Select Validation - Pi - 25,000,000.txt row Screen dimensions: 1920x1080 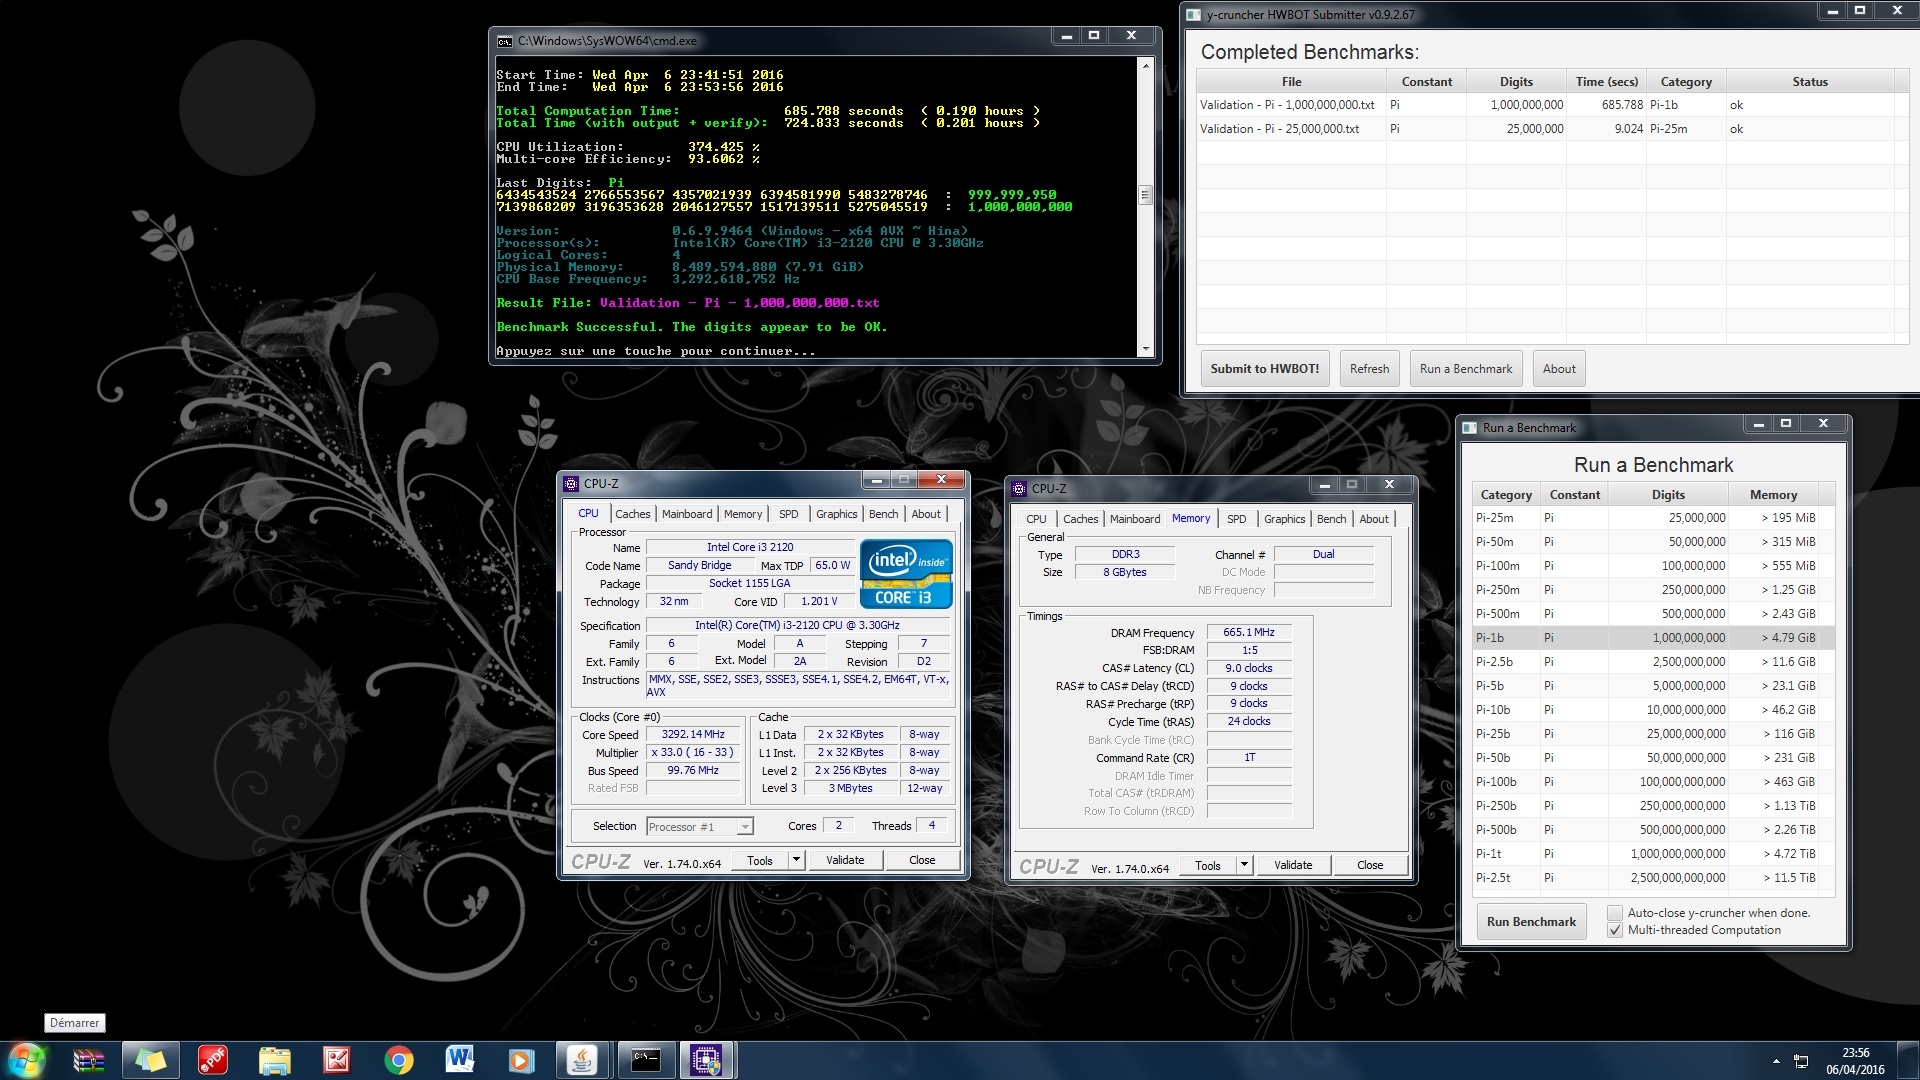pyautogui.click(x=1552, y=129)
